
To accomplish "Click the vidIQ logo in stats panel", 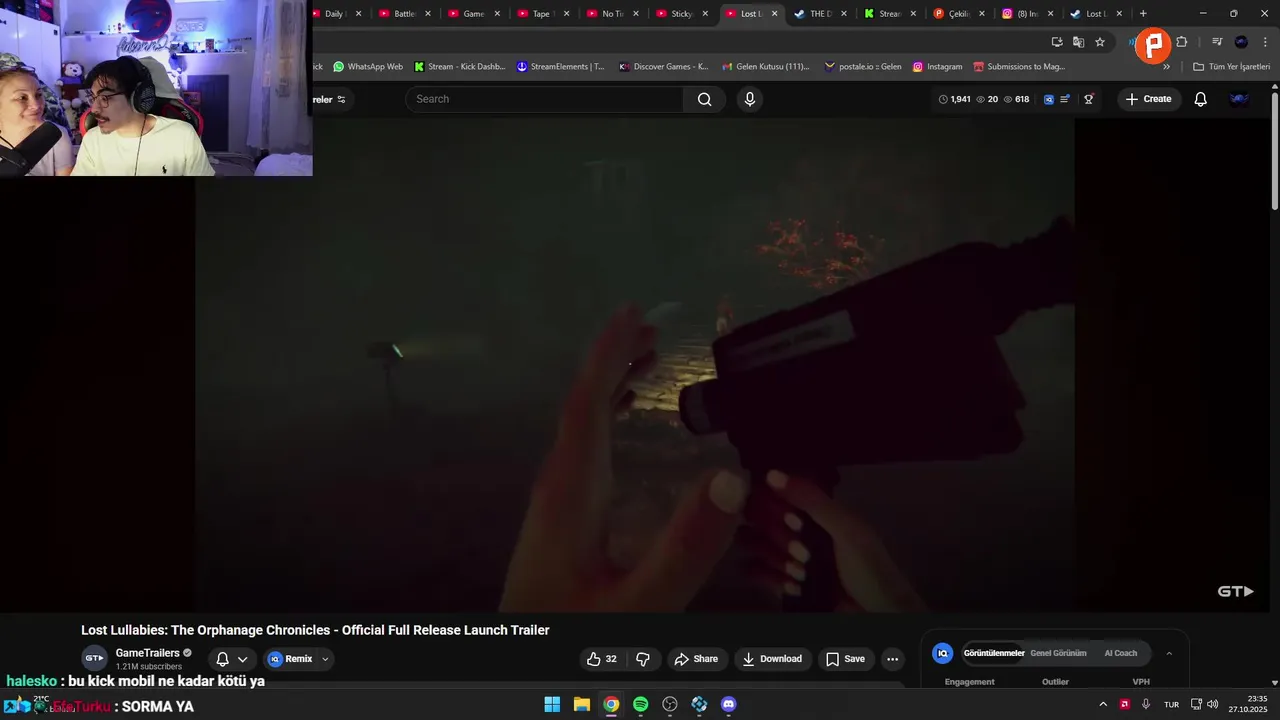I will tap(942, 653).
